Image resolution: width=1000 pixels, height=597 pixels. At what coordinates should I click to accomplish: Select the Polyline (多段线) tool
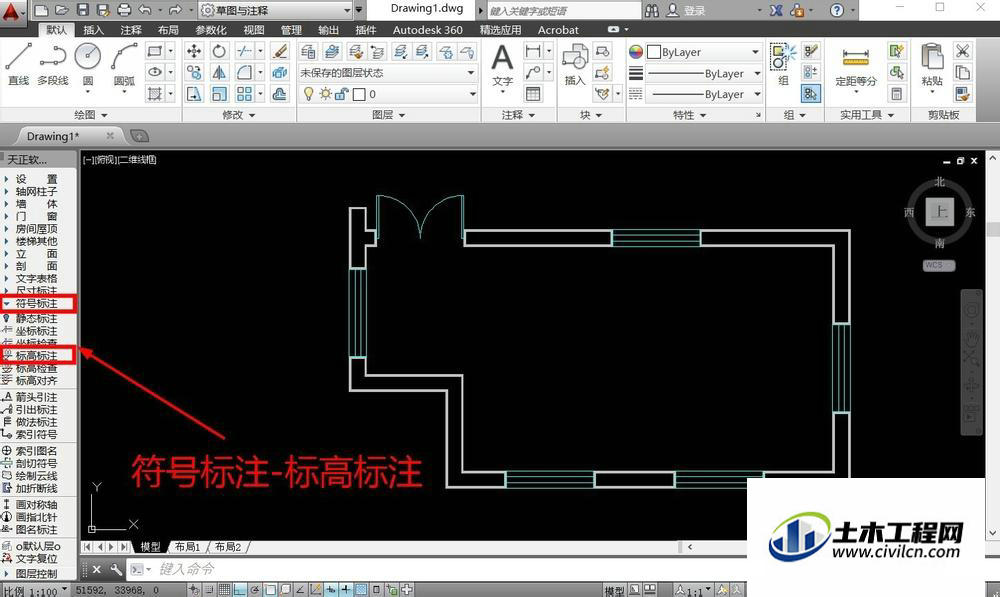[52, 63]
